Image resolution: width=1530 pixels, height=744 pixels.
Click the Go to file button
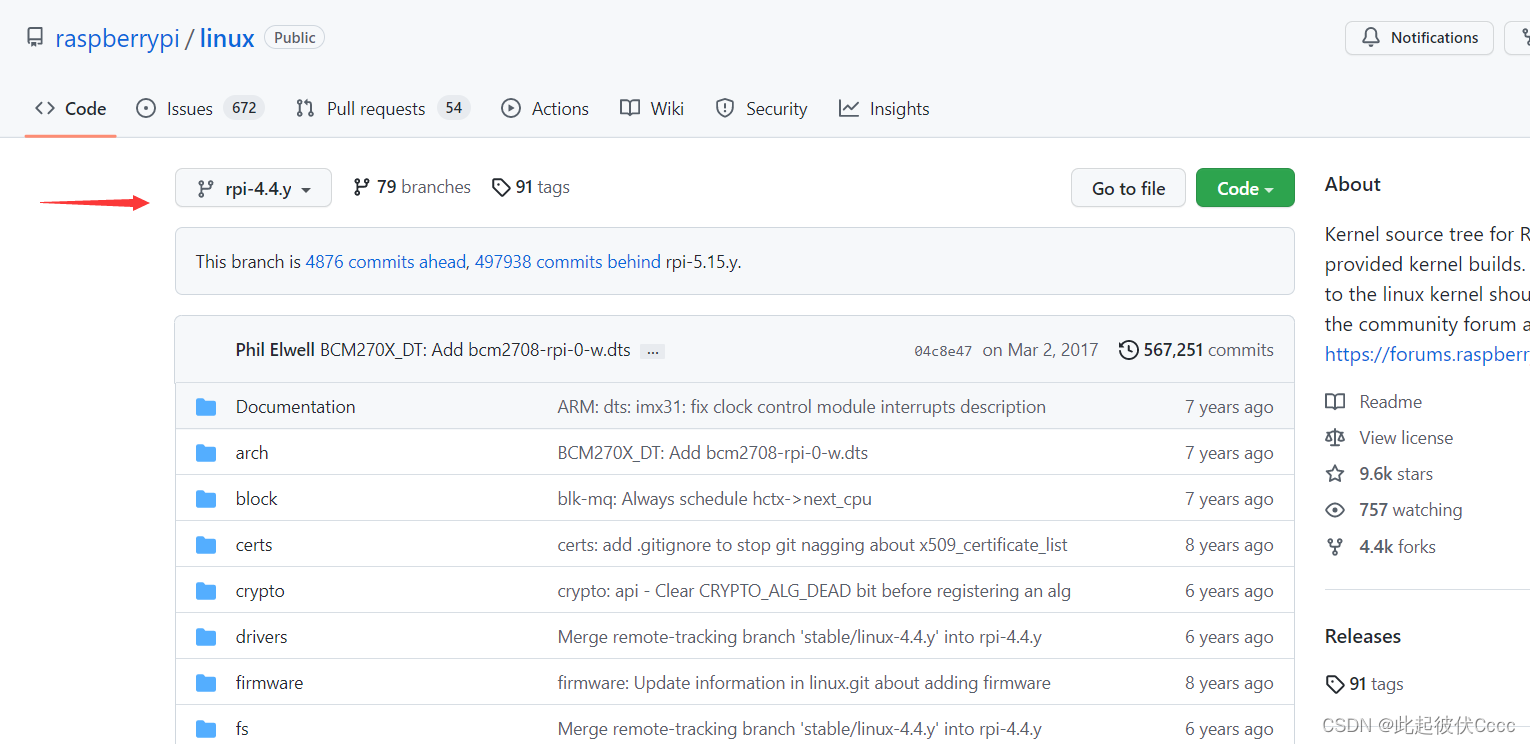(1128, 188)
